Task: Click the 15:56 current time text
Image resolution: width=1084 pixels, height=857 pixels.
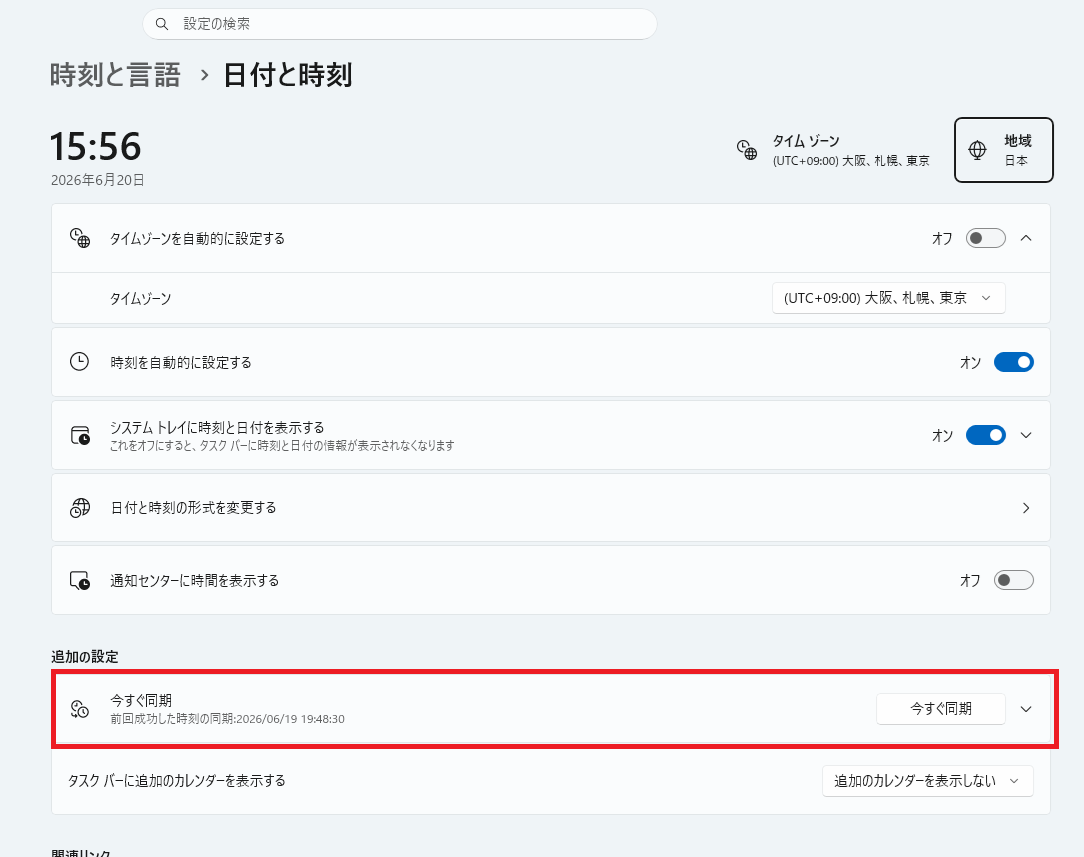Action: point(95,147)
